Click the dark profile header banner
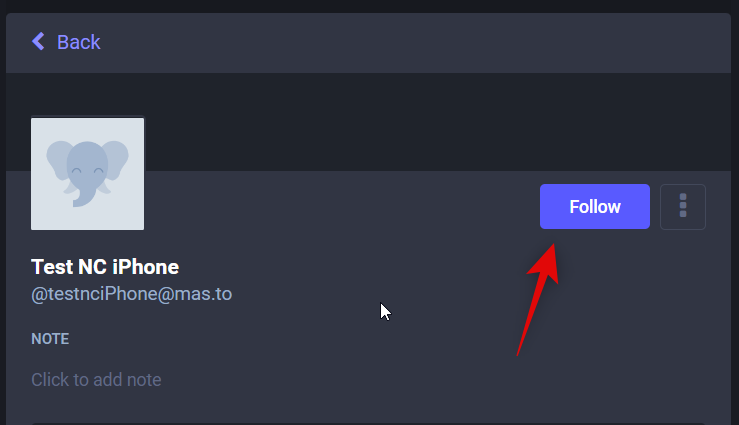Viewport: 739px width, 425px height. (x=440, y=120)
